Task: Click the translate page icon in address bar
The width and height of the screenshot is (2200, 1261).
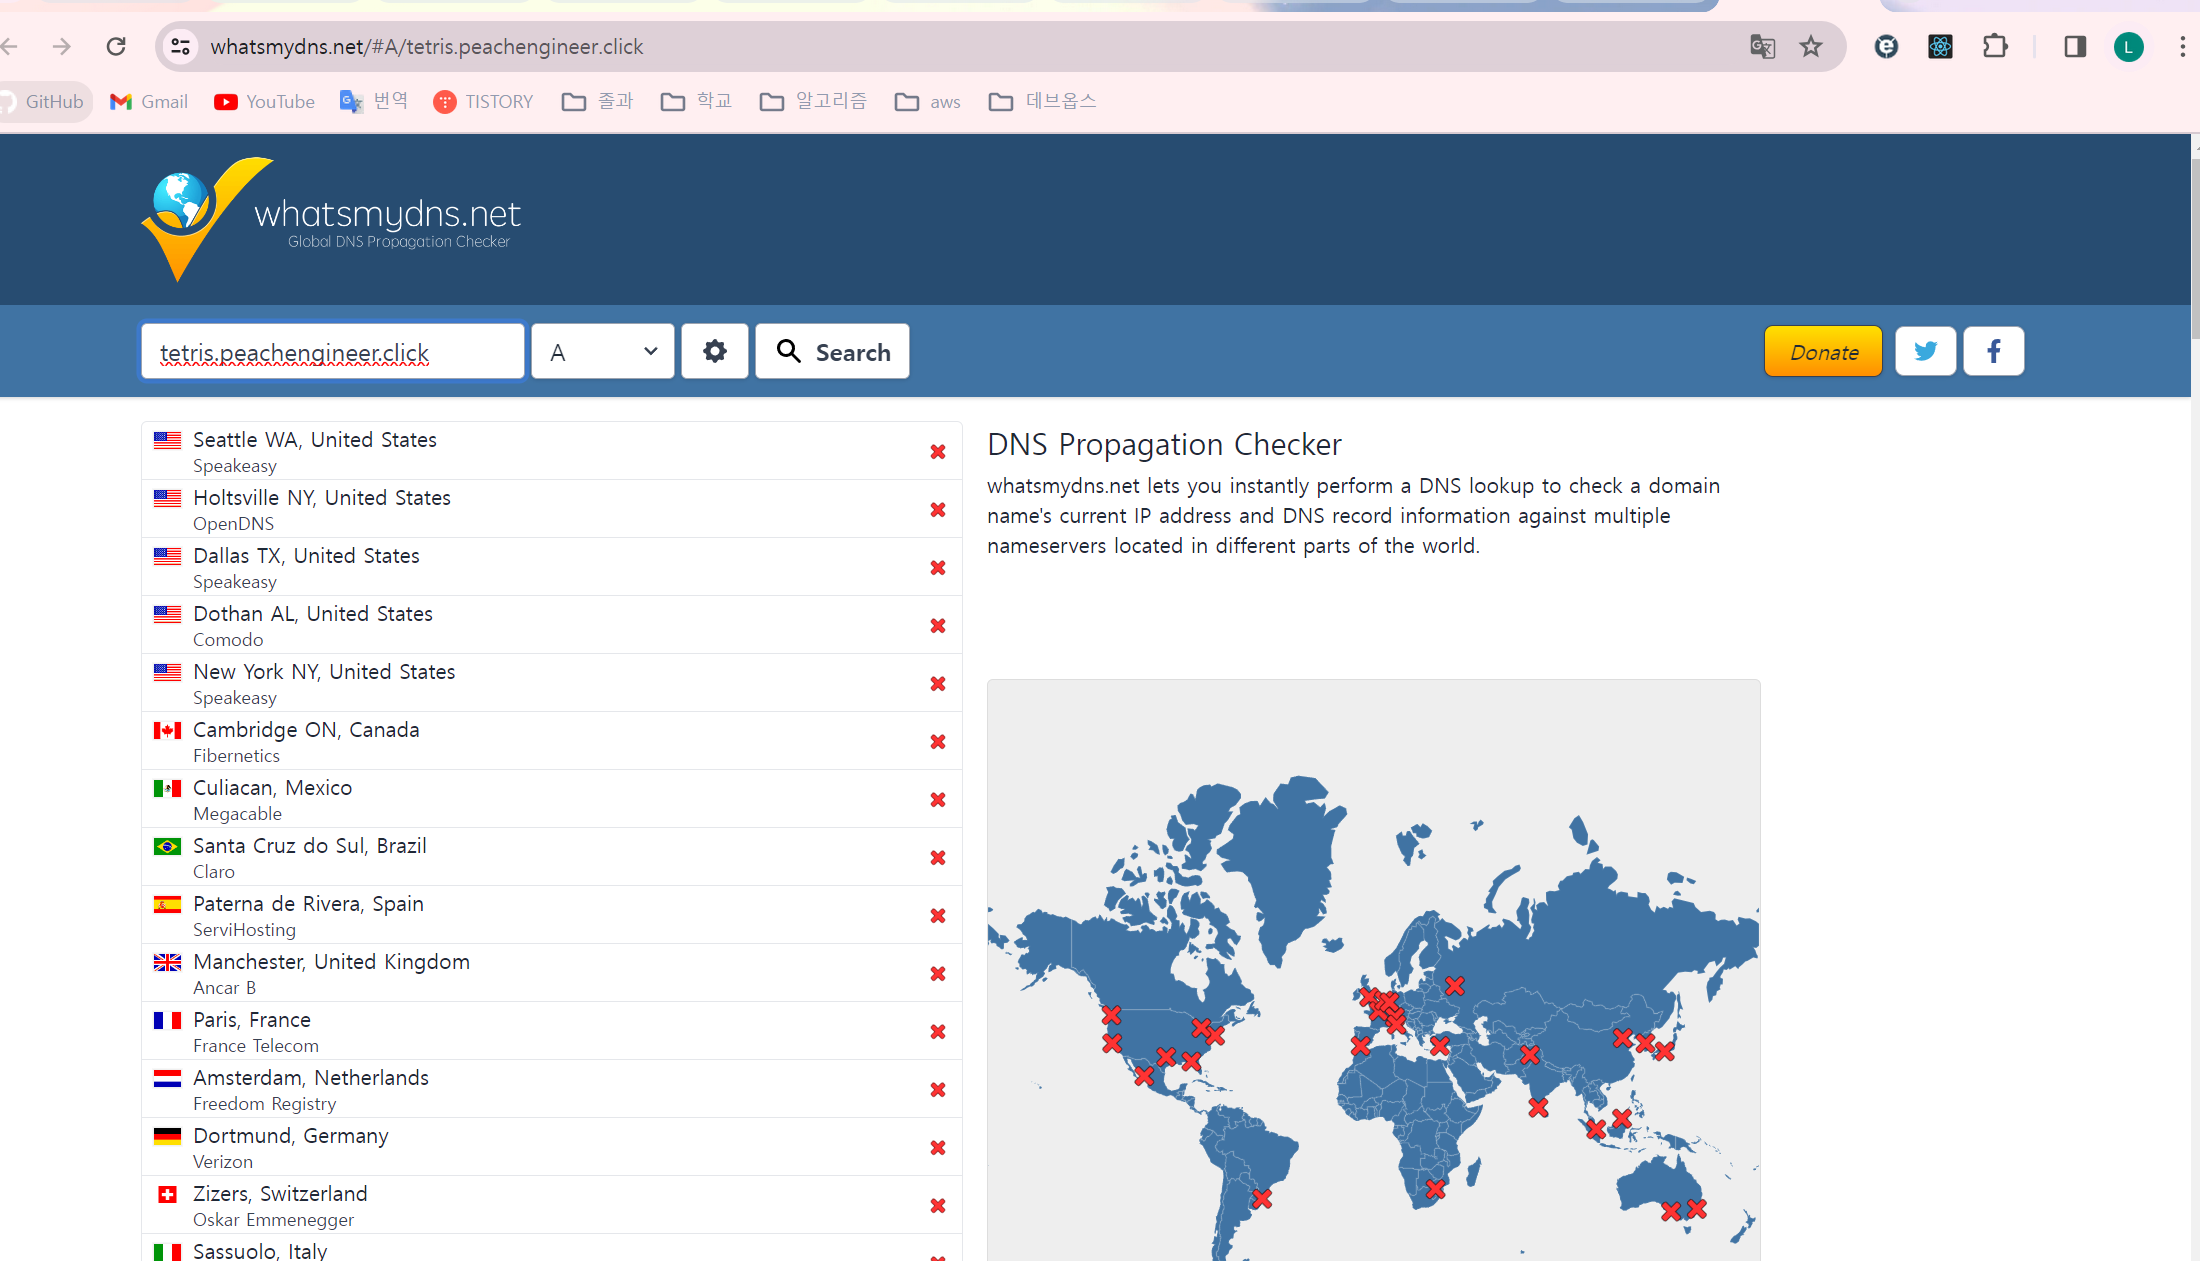Action: click(1762, 47)
